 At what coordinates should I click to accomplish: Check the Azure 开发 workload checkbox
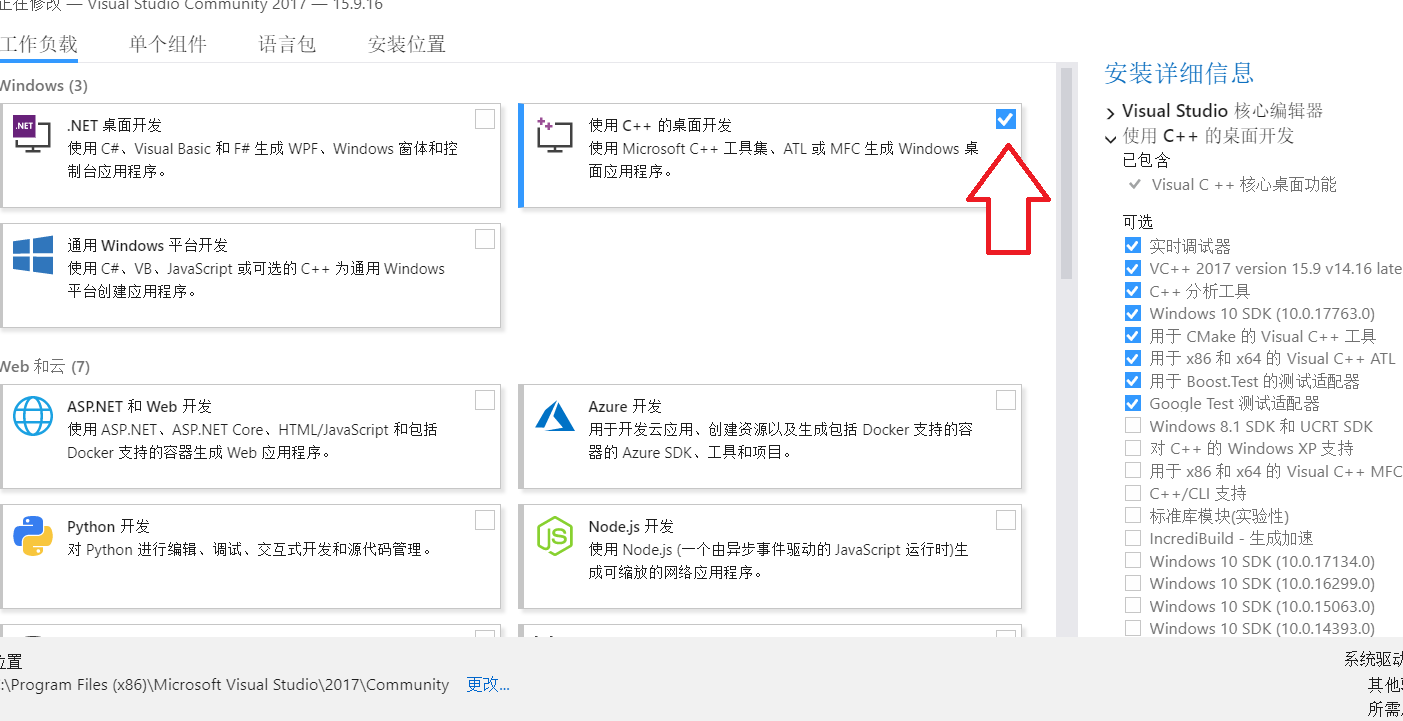tap(1006, 400)
